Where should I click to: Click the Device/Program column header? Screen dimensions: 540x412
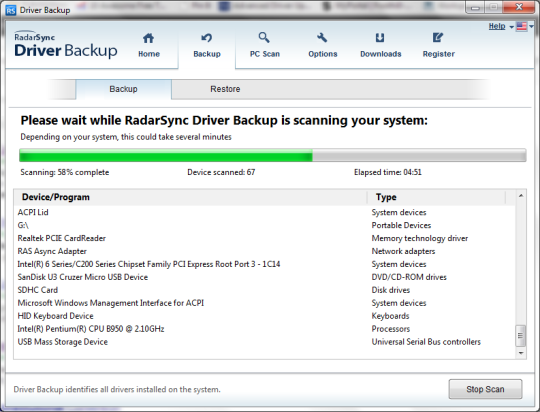tap(190, 197)
